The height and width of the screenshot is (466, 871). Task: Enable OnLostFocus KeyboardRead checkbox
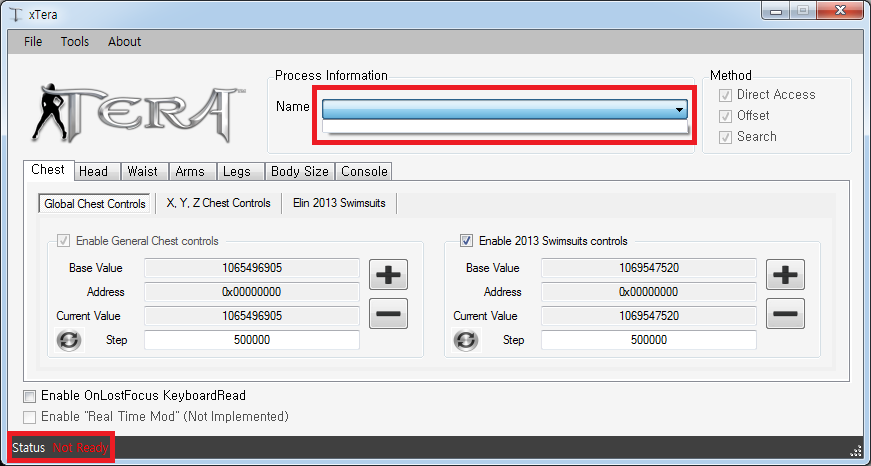30,396
